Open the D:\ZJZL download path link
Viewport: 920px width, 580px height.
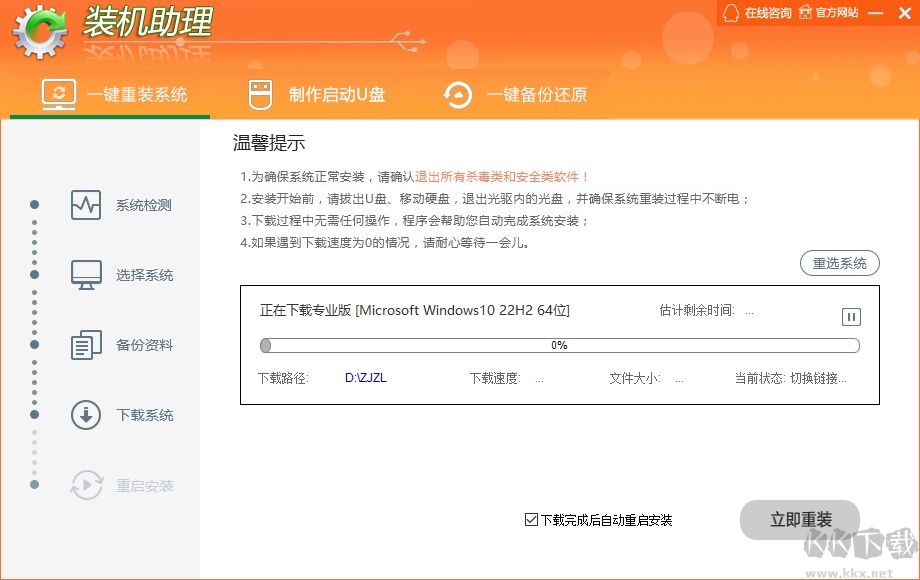(x=365, y=377)
